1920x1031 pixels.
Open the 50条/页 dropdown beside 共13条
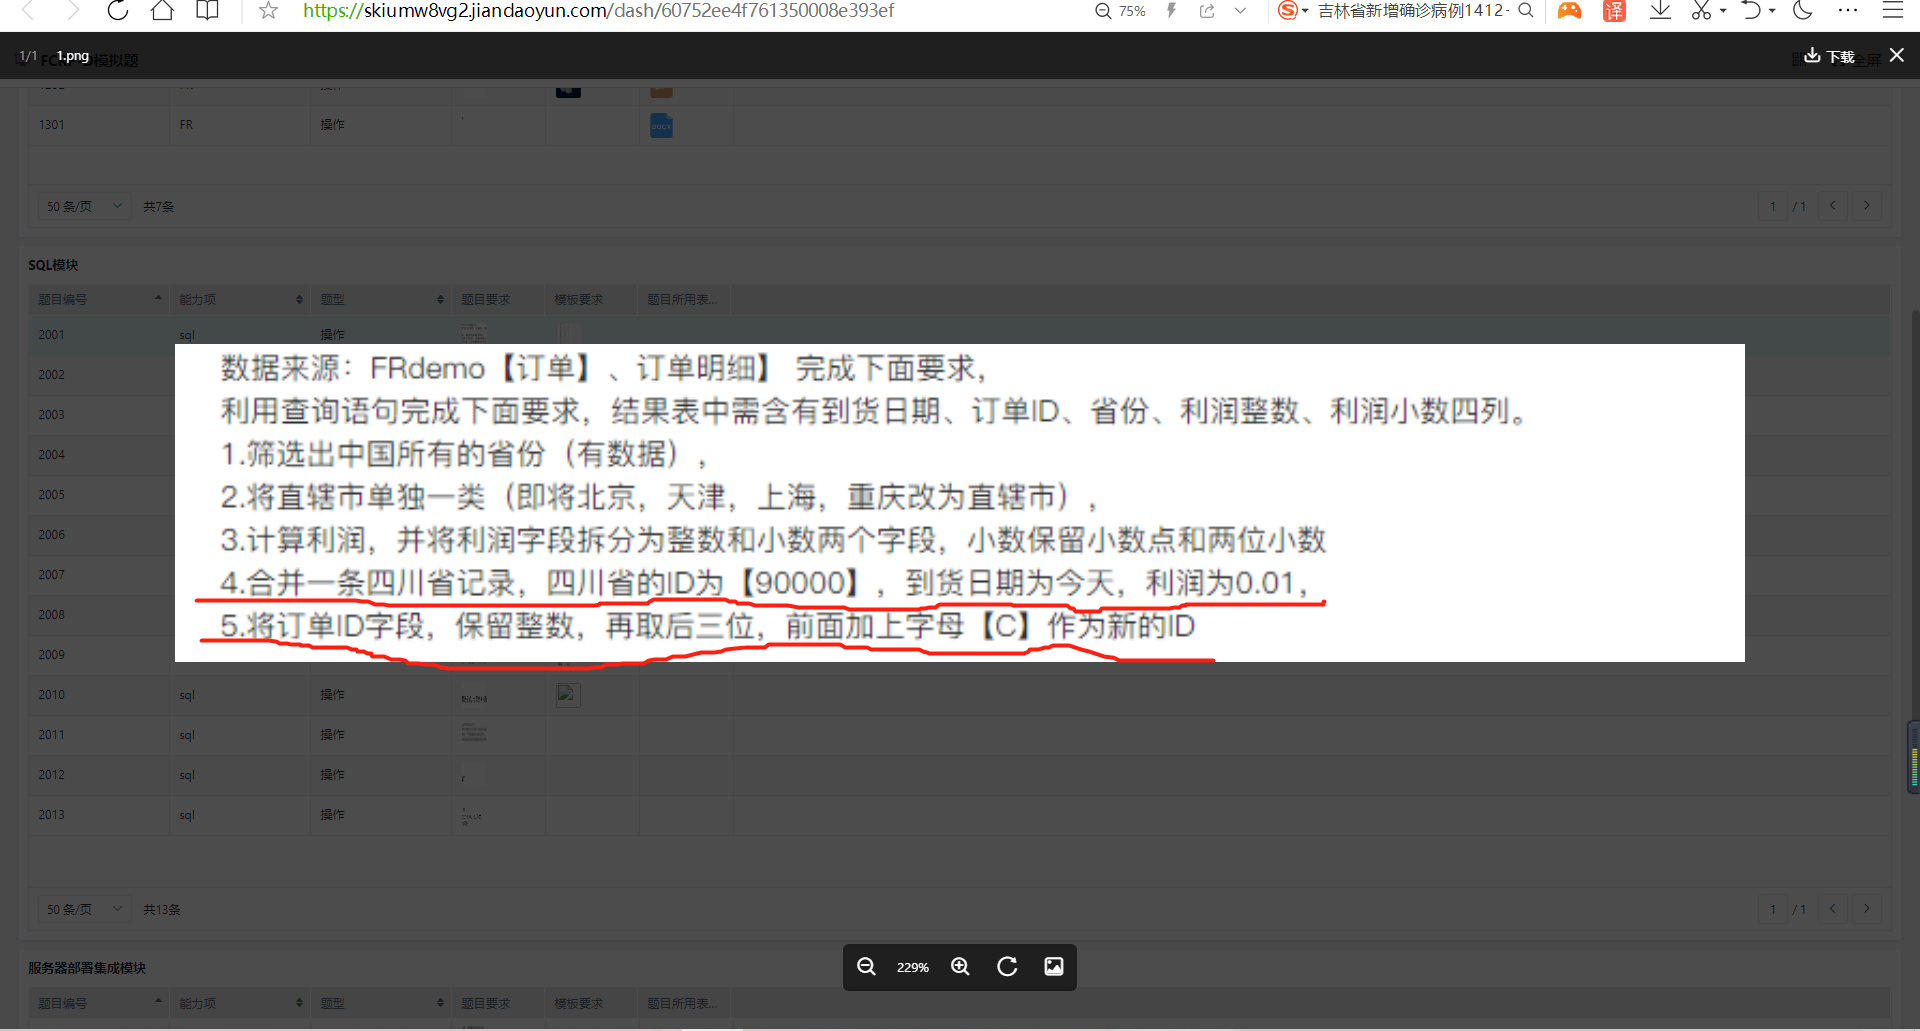click(x=83, y=909)
